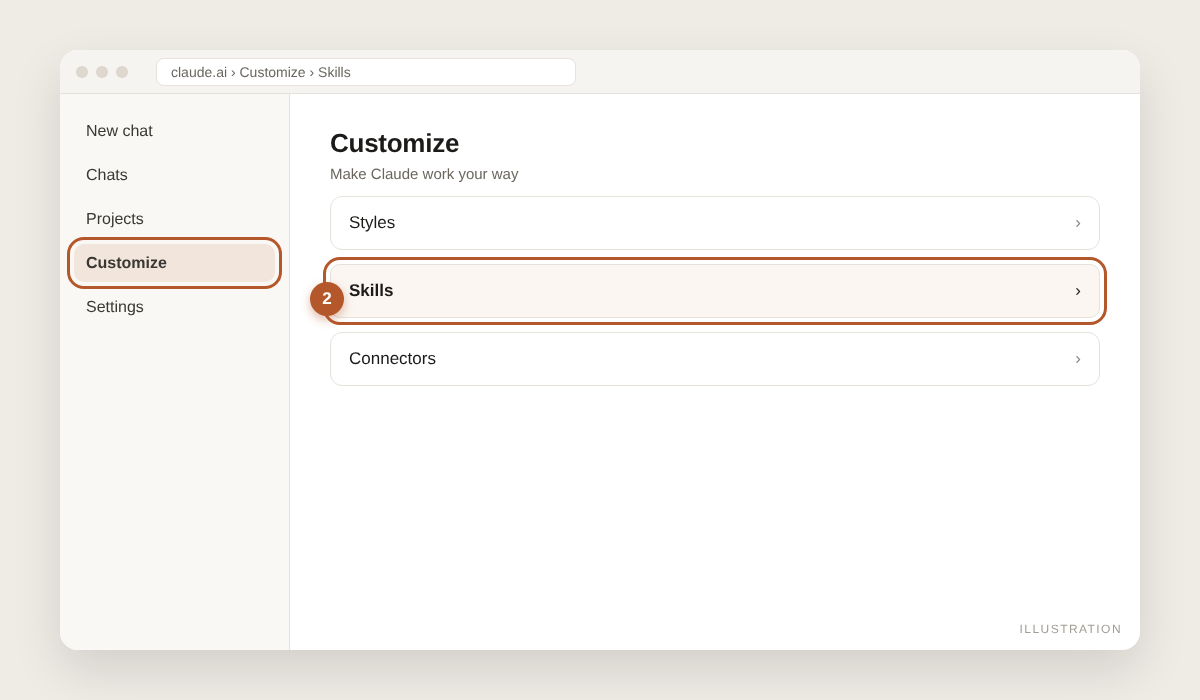This screenshot has width=1200, height=700.
Task: Select the Customize page heading
Action: coord(394,143)
